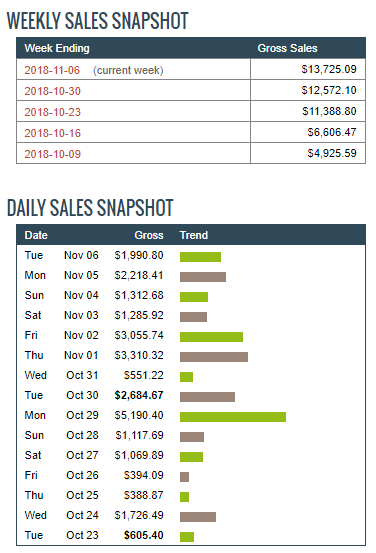Click the Date column header in daily table

tap(36, 235)
